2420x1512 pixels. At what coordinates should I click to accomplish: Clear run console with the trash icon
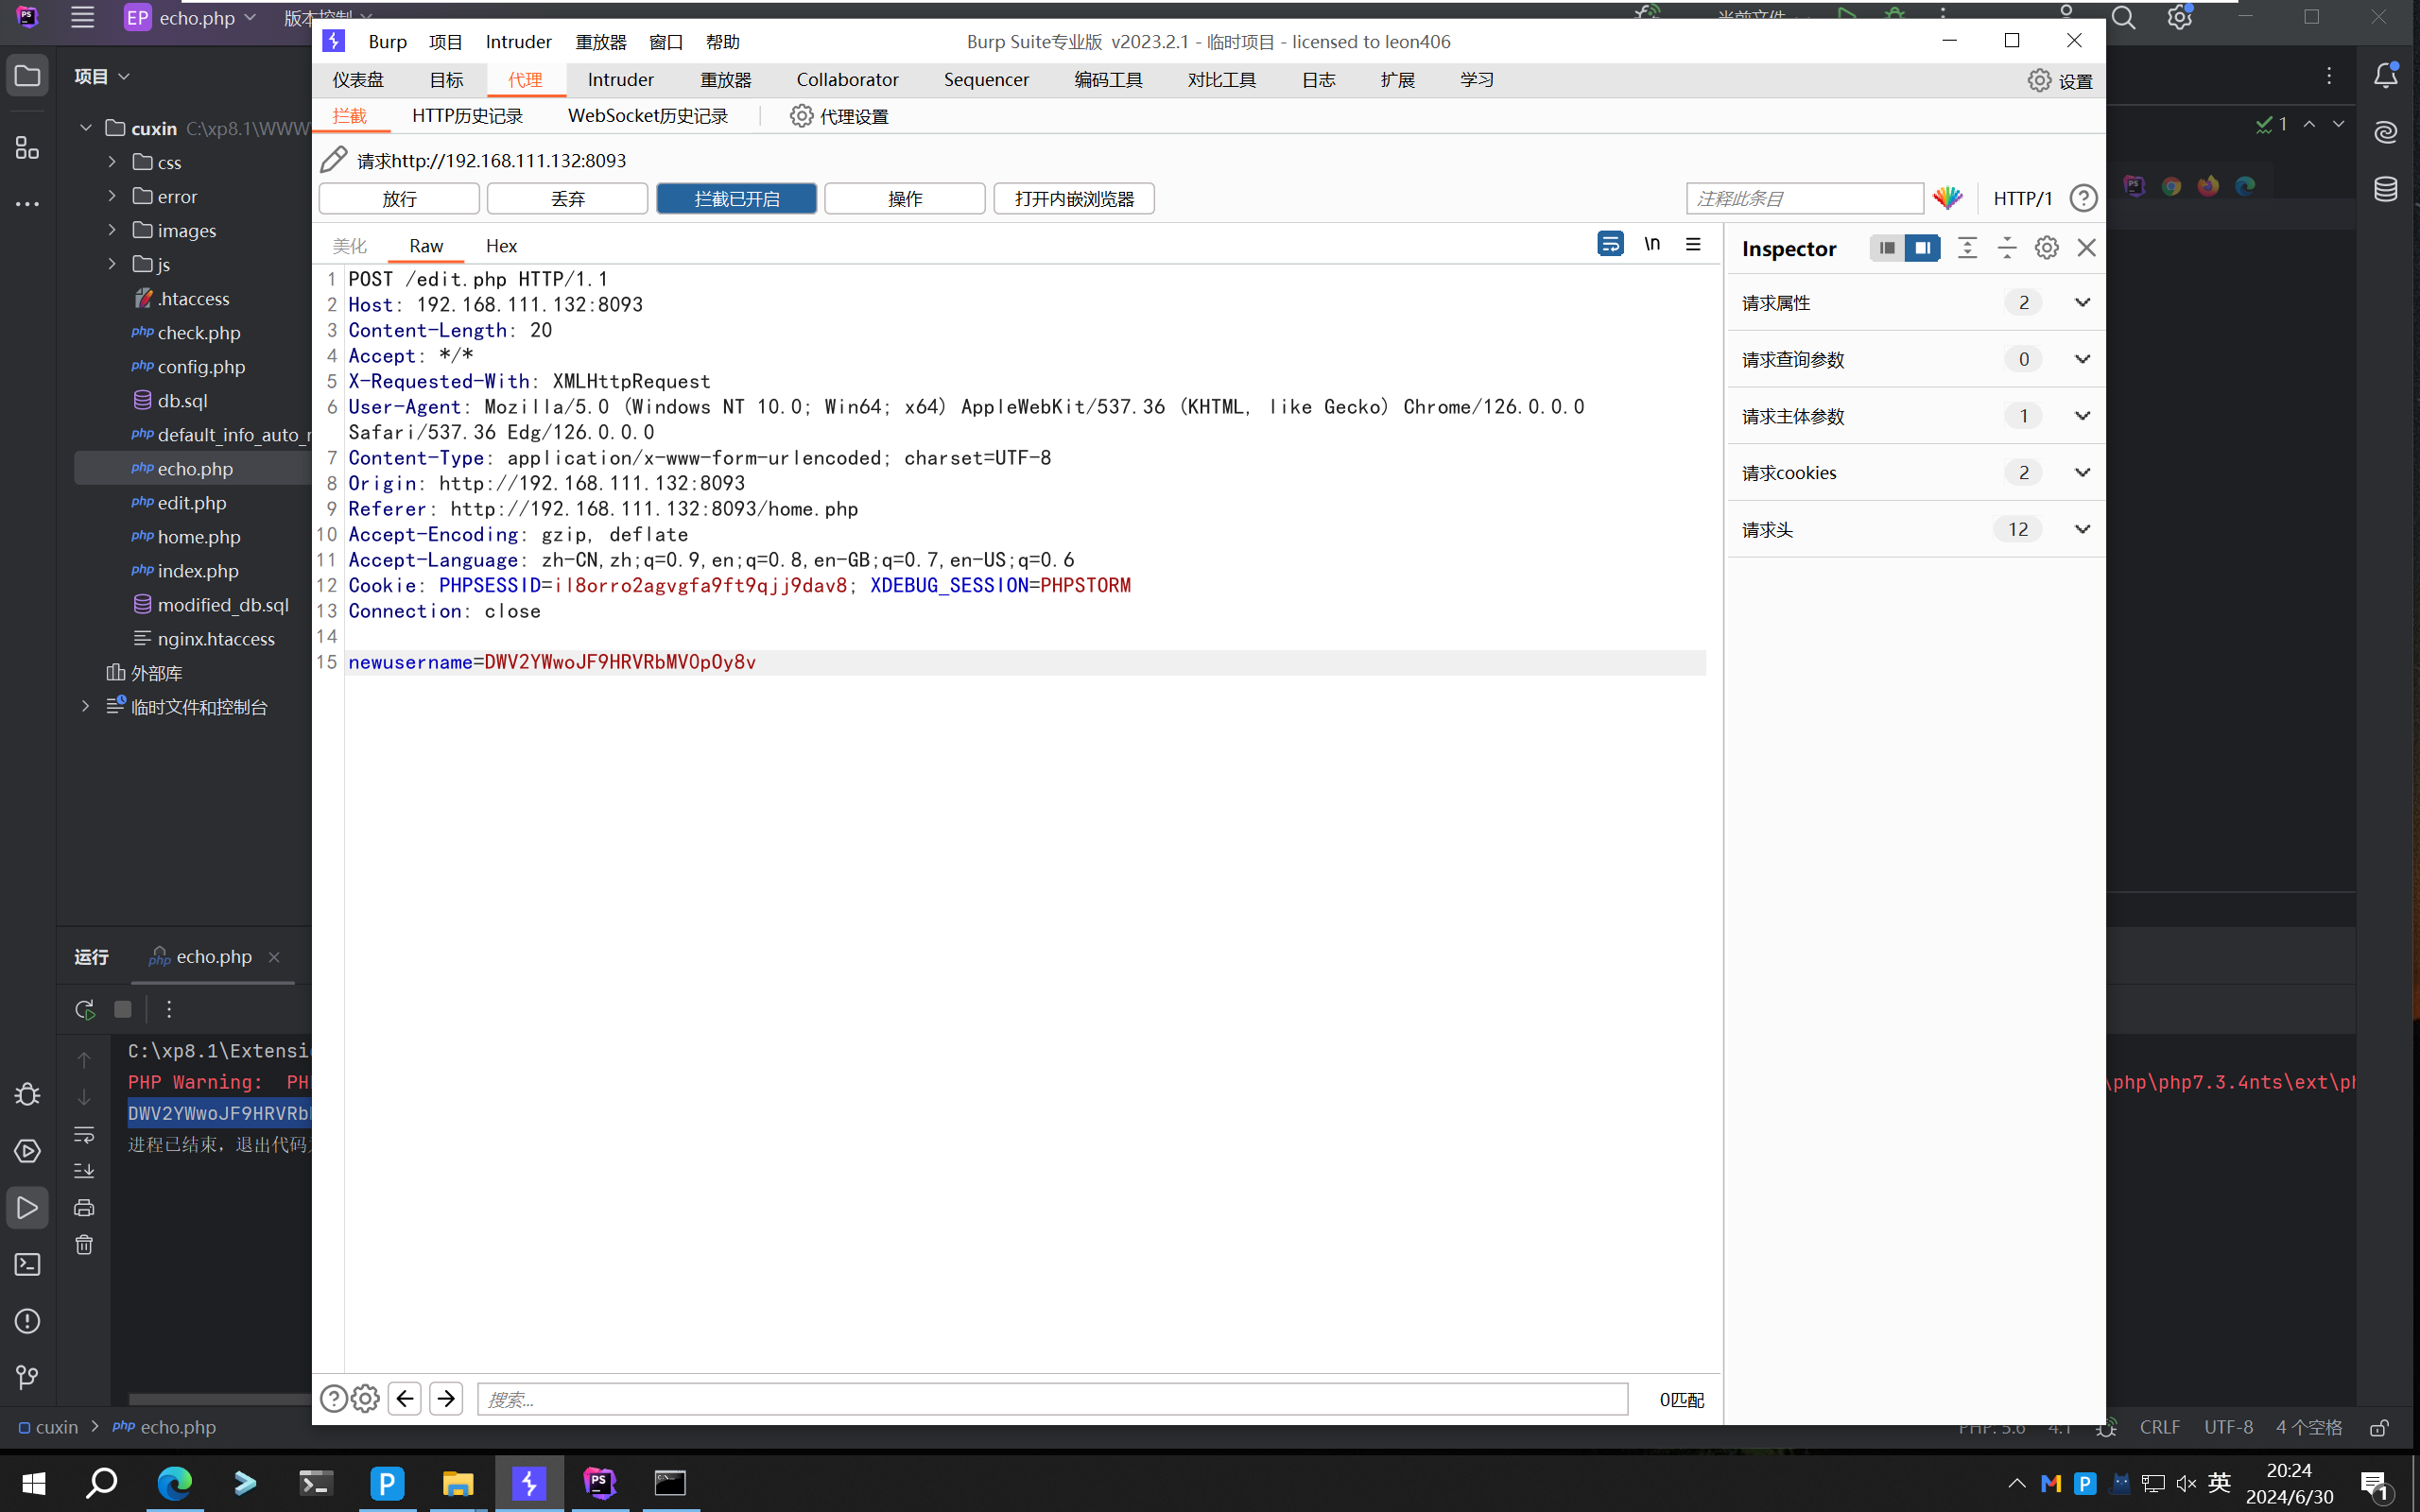(84, 1245)
